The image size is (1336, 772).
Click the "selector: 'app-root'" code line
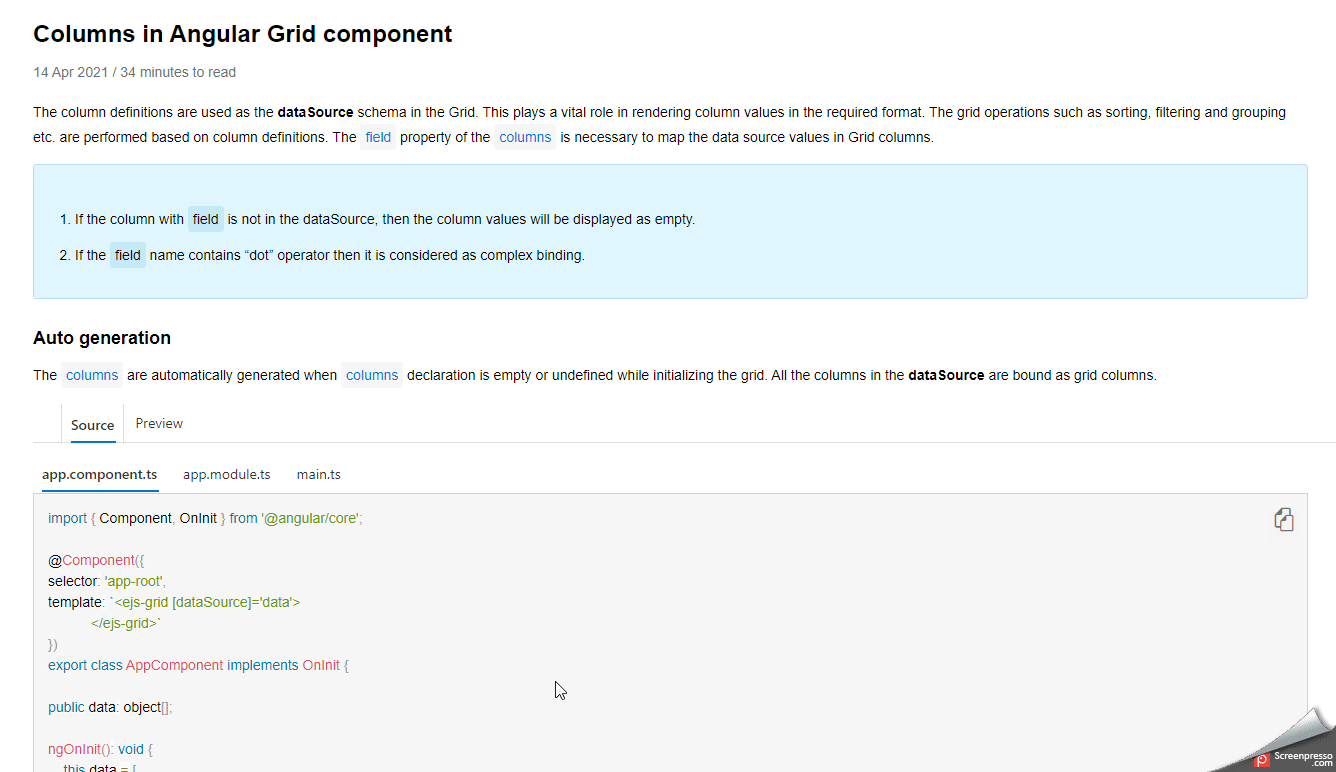coord(107,581)
